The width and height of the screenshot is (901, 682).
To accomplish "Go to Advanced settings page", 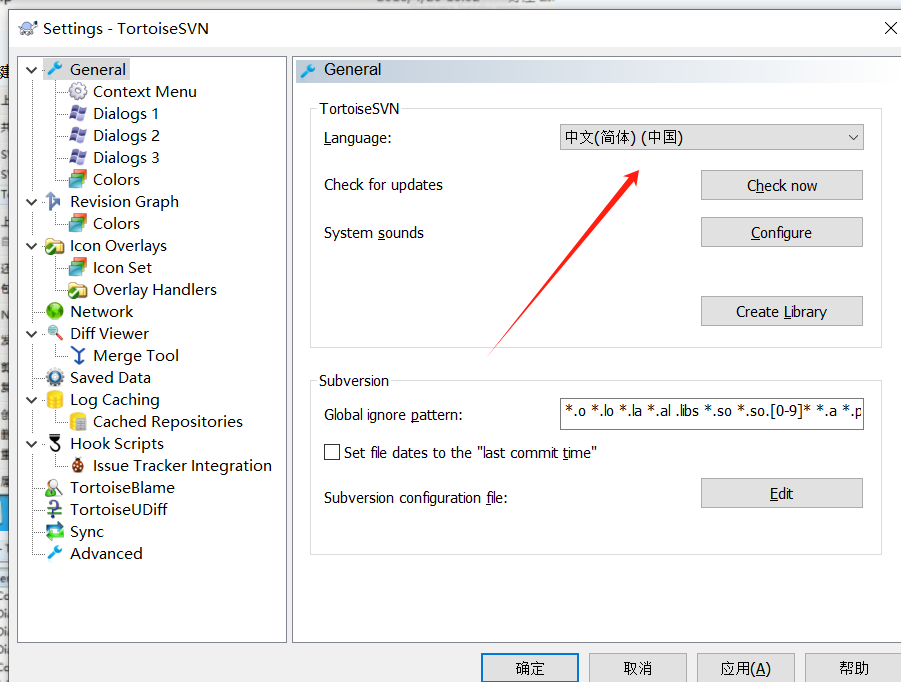I will (x=106, y=553).
